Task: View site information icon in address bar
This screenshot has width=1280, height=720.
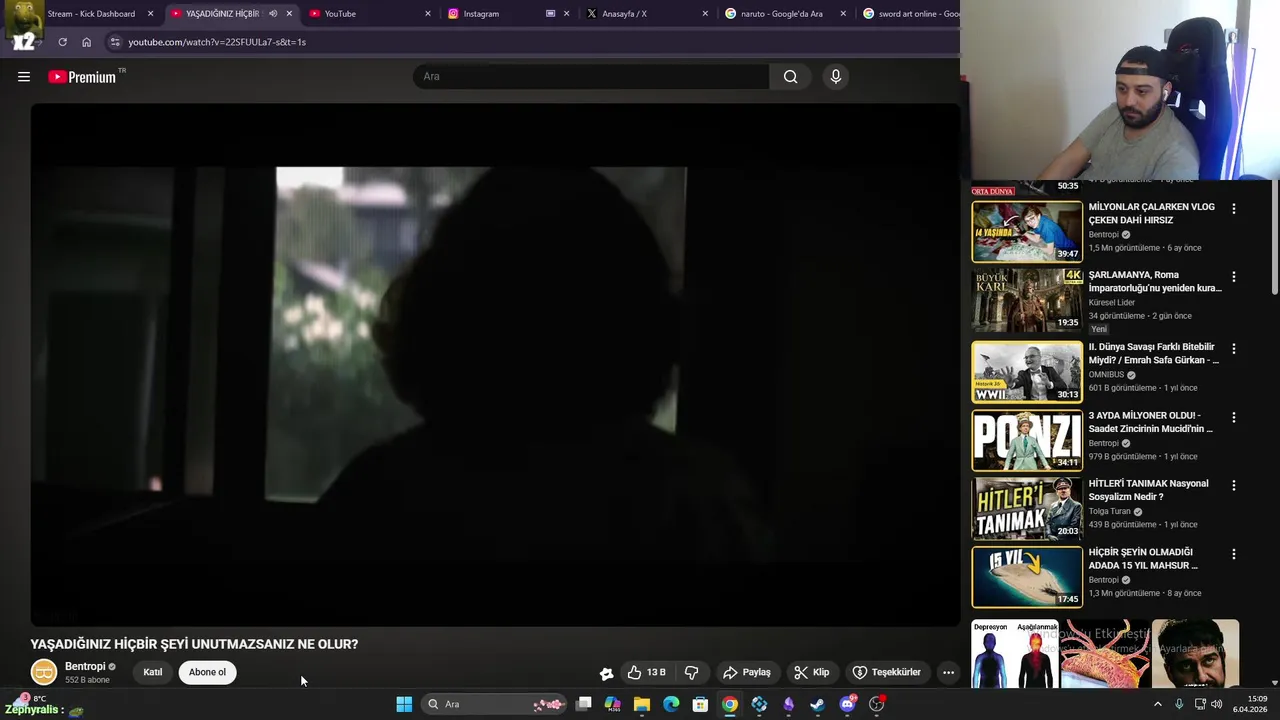Action: tap(115, 42)
